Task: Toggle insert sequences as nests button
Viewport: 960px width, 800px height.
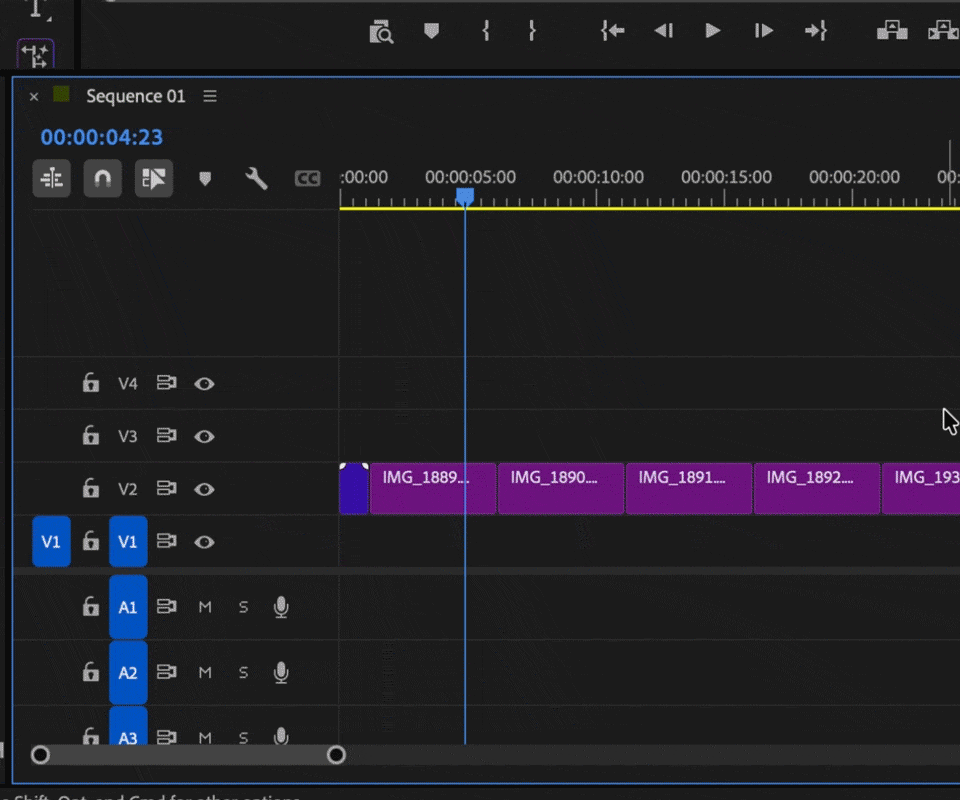Action: pyautogui.click(x=51, y=179)
